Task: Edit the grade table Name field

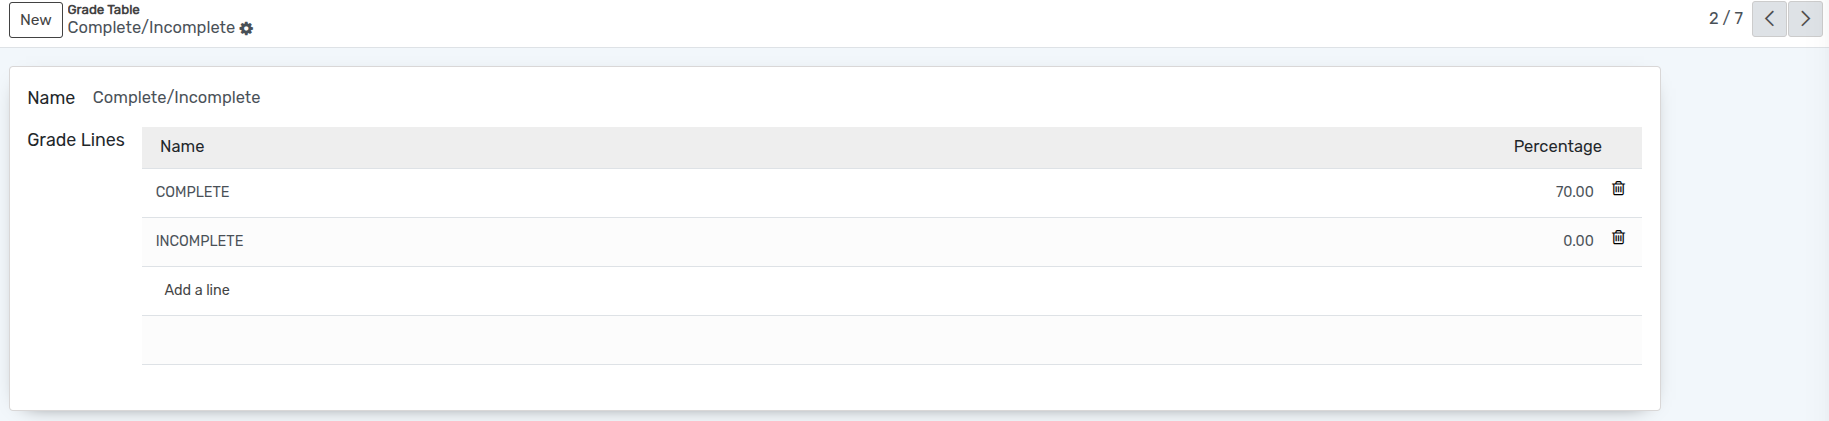Action: pyautogui.click(x=400, y=98)
